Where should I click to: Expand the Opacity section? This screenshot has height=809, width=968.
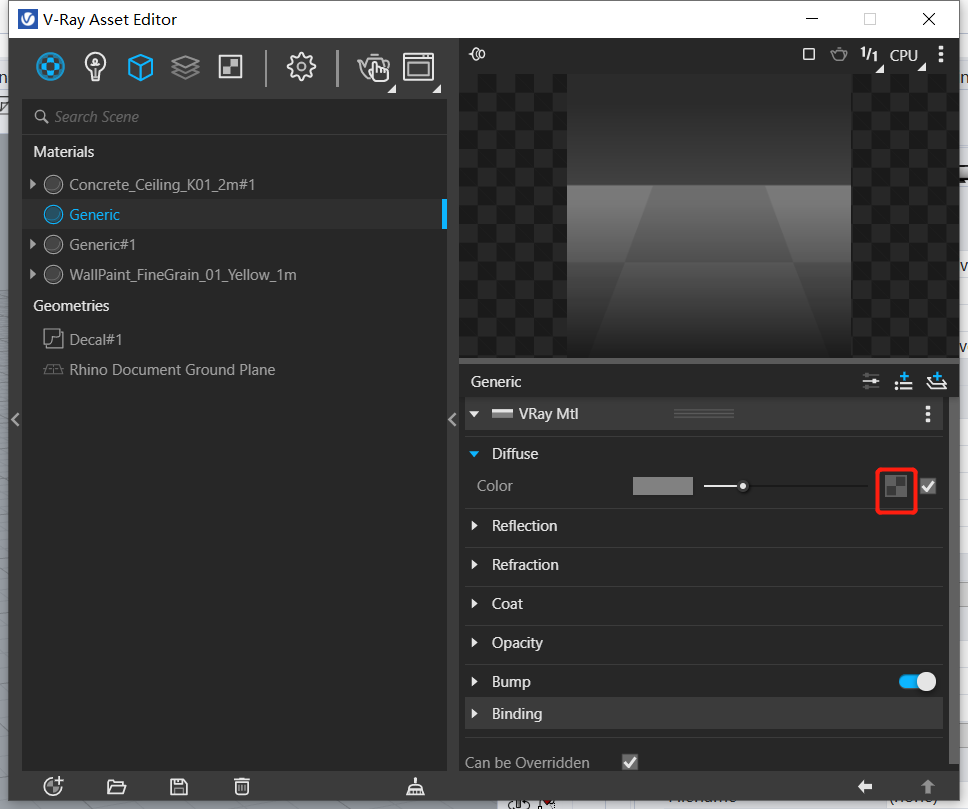pyautogui.click(x=474, y=642)
